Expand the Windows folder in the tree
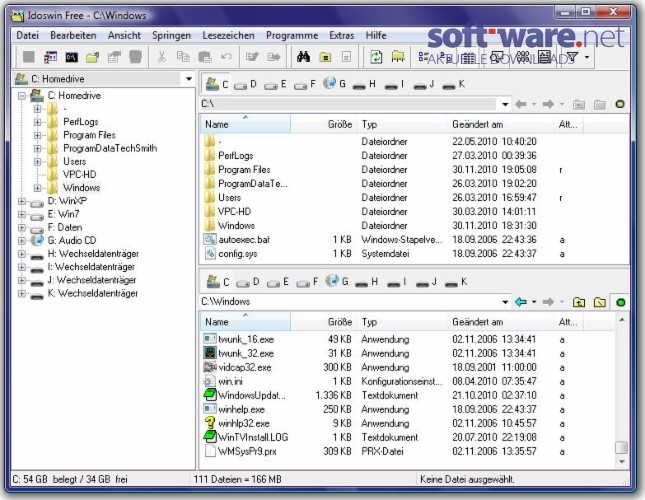The width and height of the screenshot is (645, 500). pos(37,188)
